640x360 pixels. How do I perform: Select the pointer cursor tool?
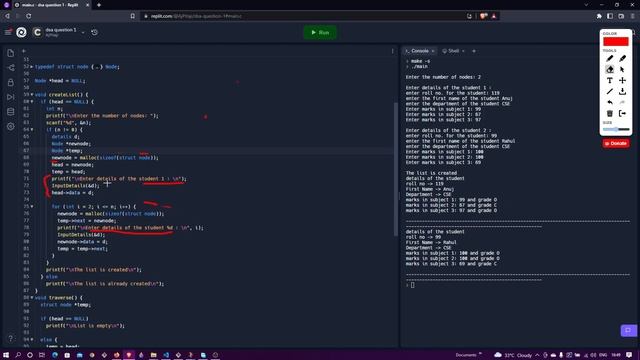[x=622, y=69]
